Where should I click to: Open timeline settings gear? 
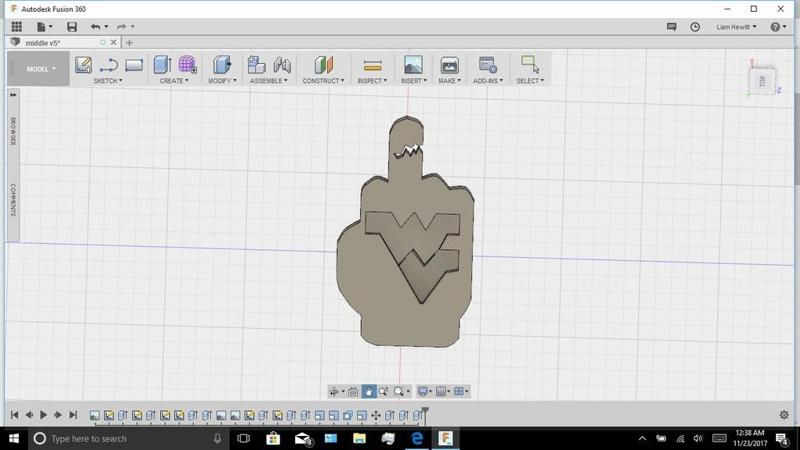[784, 415]
